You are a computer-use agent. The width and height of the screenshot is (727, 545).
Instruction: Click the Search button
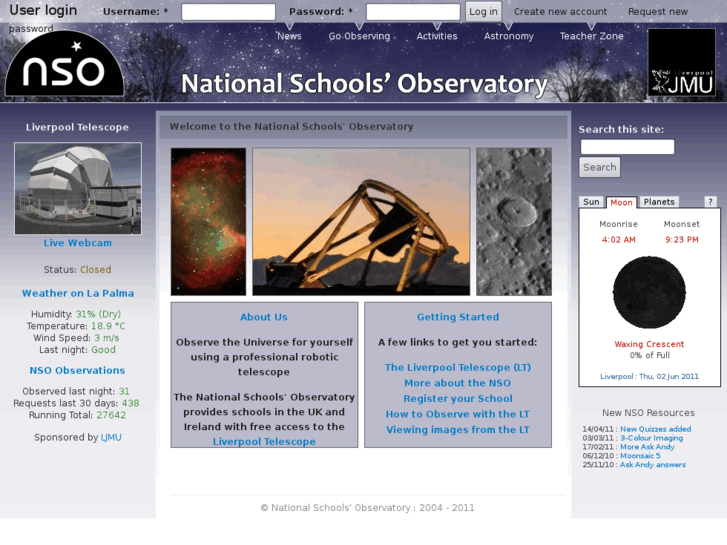click(x=599, y=167)
